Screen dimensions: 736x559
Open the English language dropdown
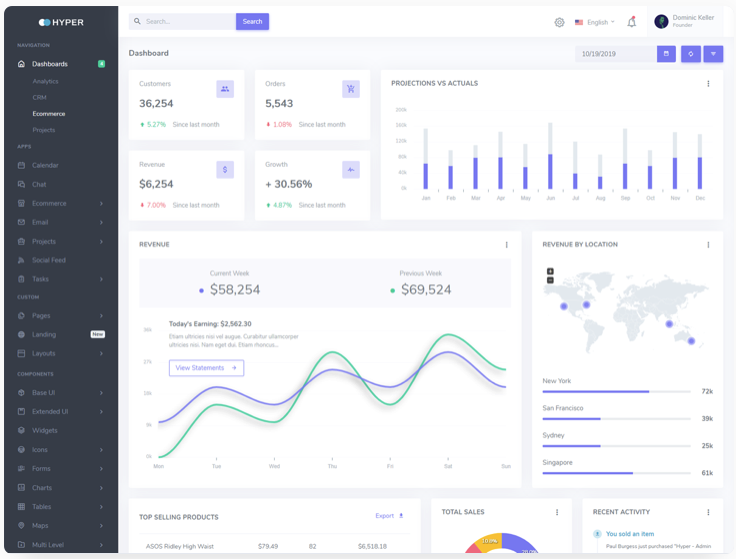click(x=595, y=22)
